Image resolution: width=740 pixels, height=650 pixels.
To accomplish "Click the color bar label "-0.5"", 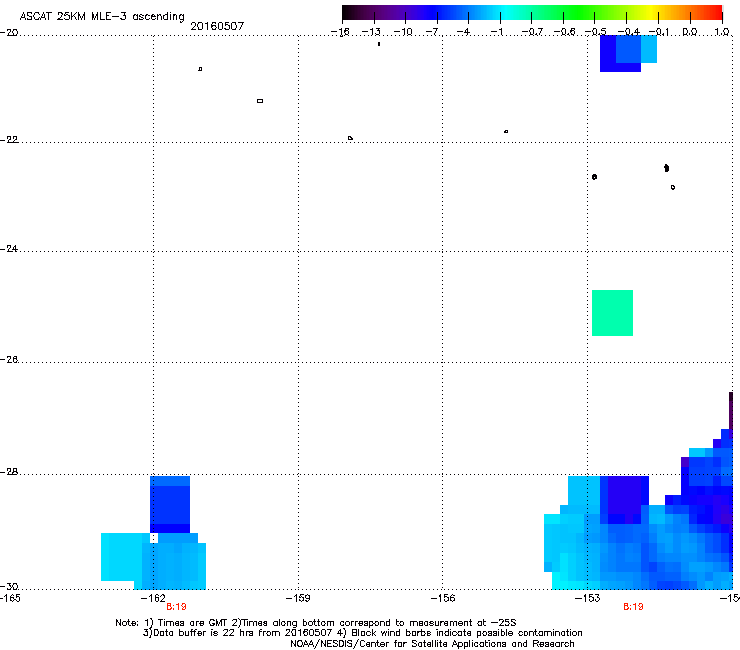I will pos(596,32).
